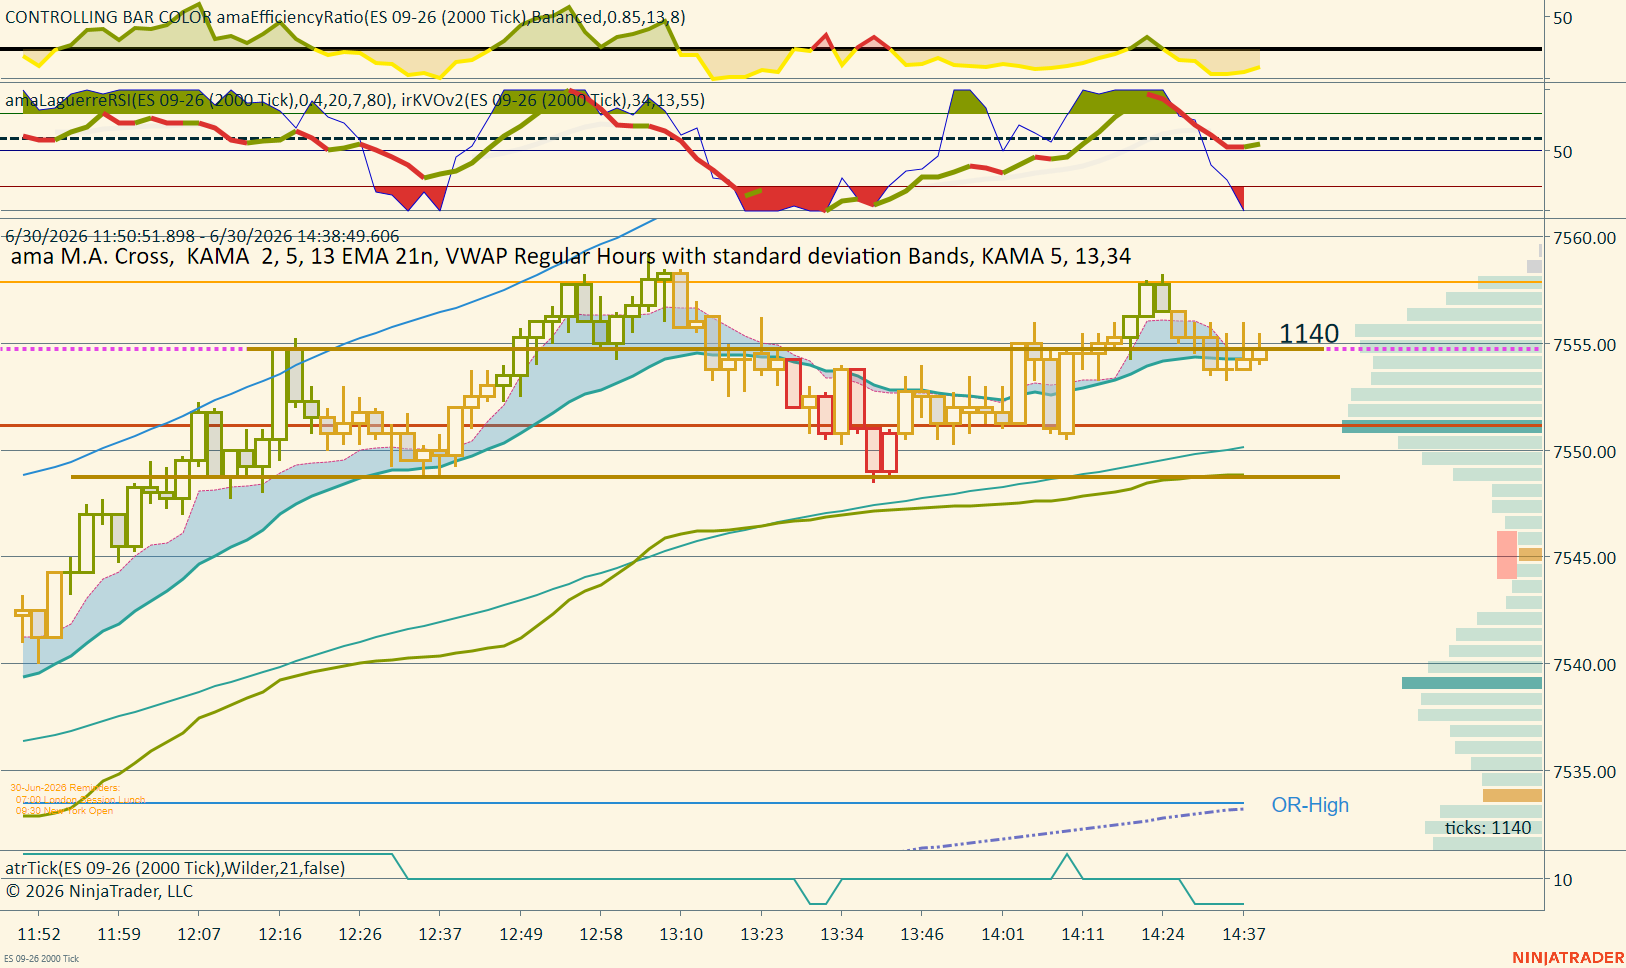Click the 12:26 time axis label
Screen dimensions: 1626x968
point(360,934)
